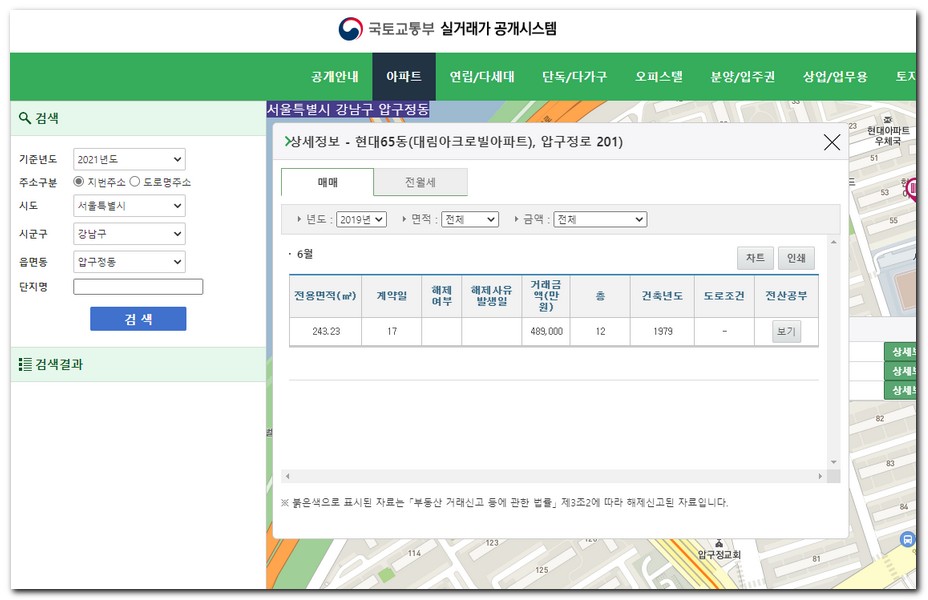The image size is (928, 600).
Task: Click the 단지명 text input field
Action: point(138,287)
